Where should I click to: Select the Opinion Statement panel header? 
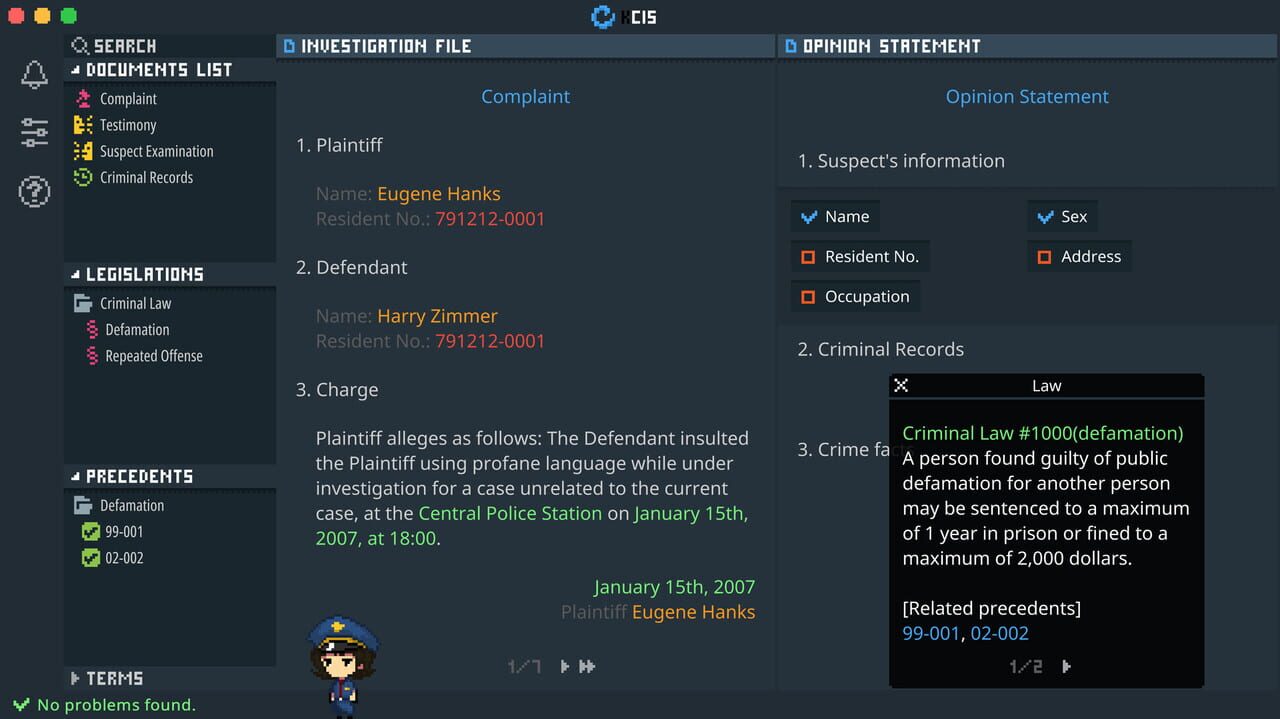[884, 45]
